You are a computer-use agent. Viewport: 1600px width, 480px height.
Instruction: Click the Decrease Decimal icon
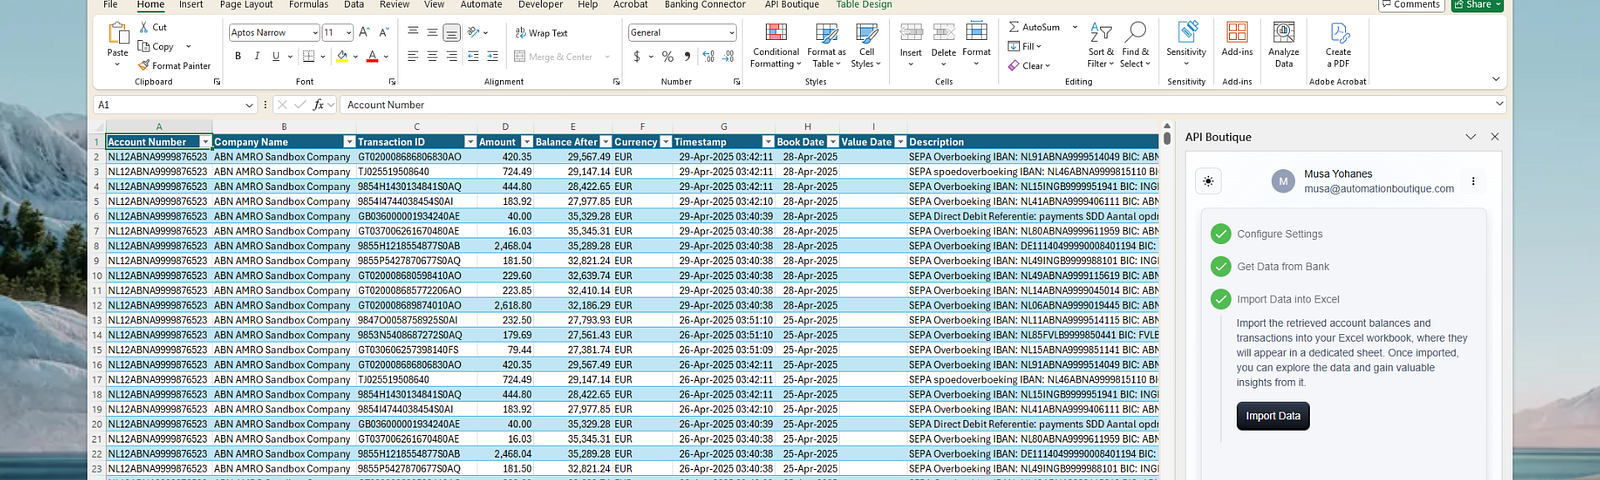coord(728,57)
